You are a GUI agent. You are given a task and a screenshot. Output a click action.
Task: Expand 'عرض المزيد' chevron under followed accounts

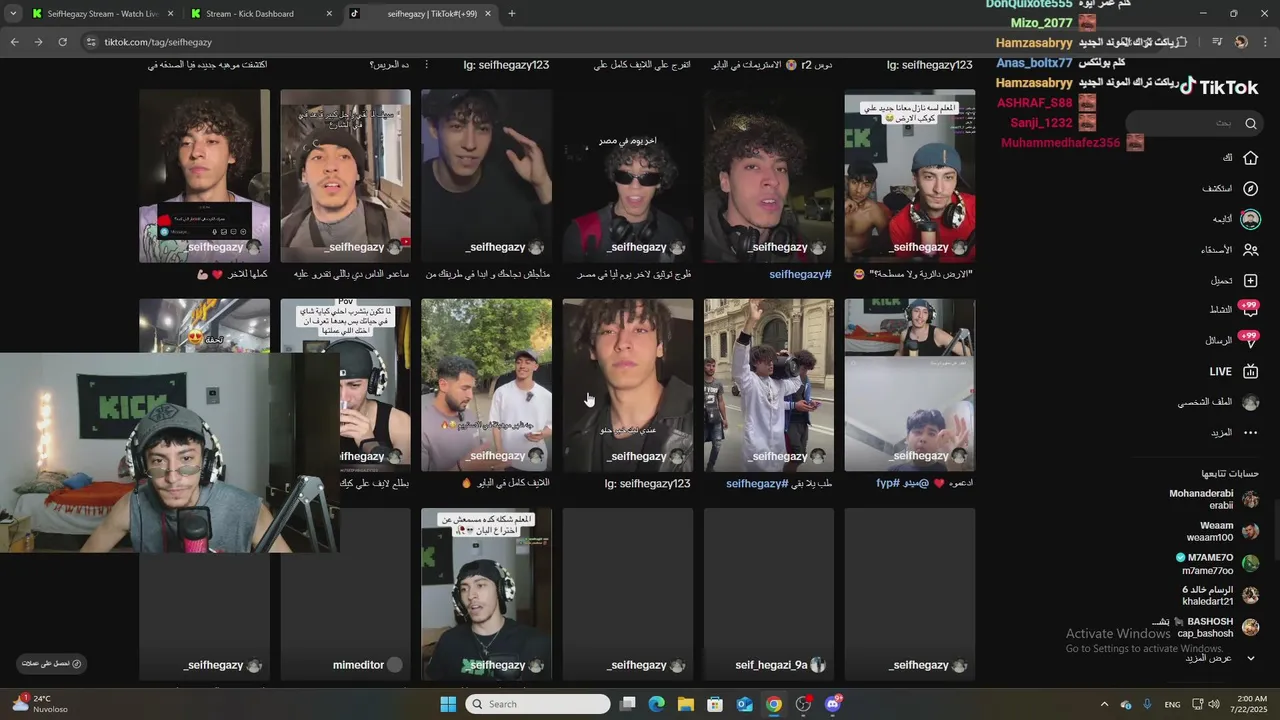[1251, 658]
